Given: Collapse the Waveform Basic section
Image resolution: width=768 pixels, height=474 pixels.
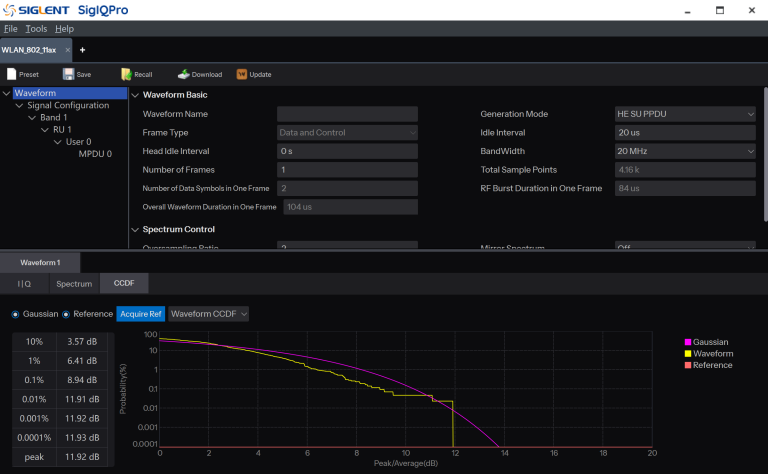Looking at the screenshot, I should pos(135,95).
